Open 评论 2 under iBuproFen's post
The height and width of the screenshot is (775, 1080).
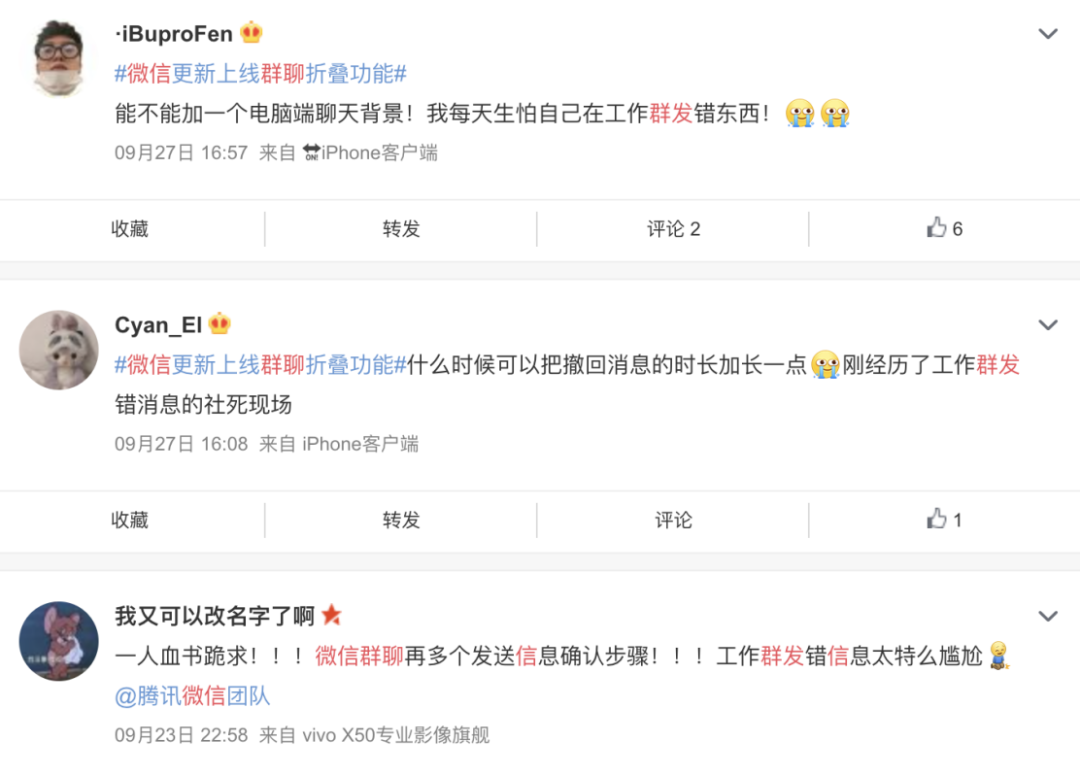click(674, 229)
